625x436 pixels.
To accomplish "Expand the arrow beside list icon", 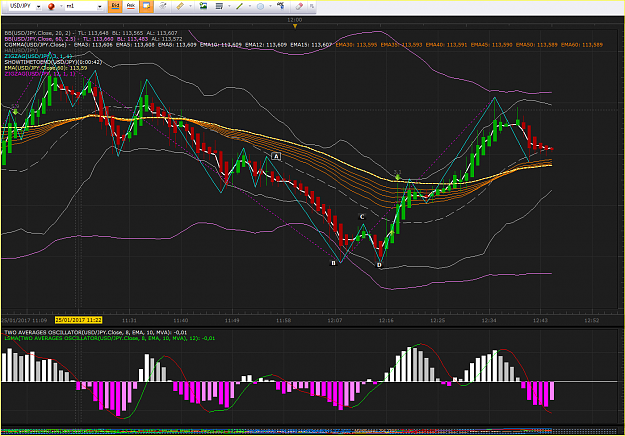I will tap(229, 6).
